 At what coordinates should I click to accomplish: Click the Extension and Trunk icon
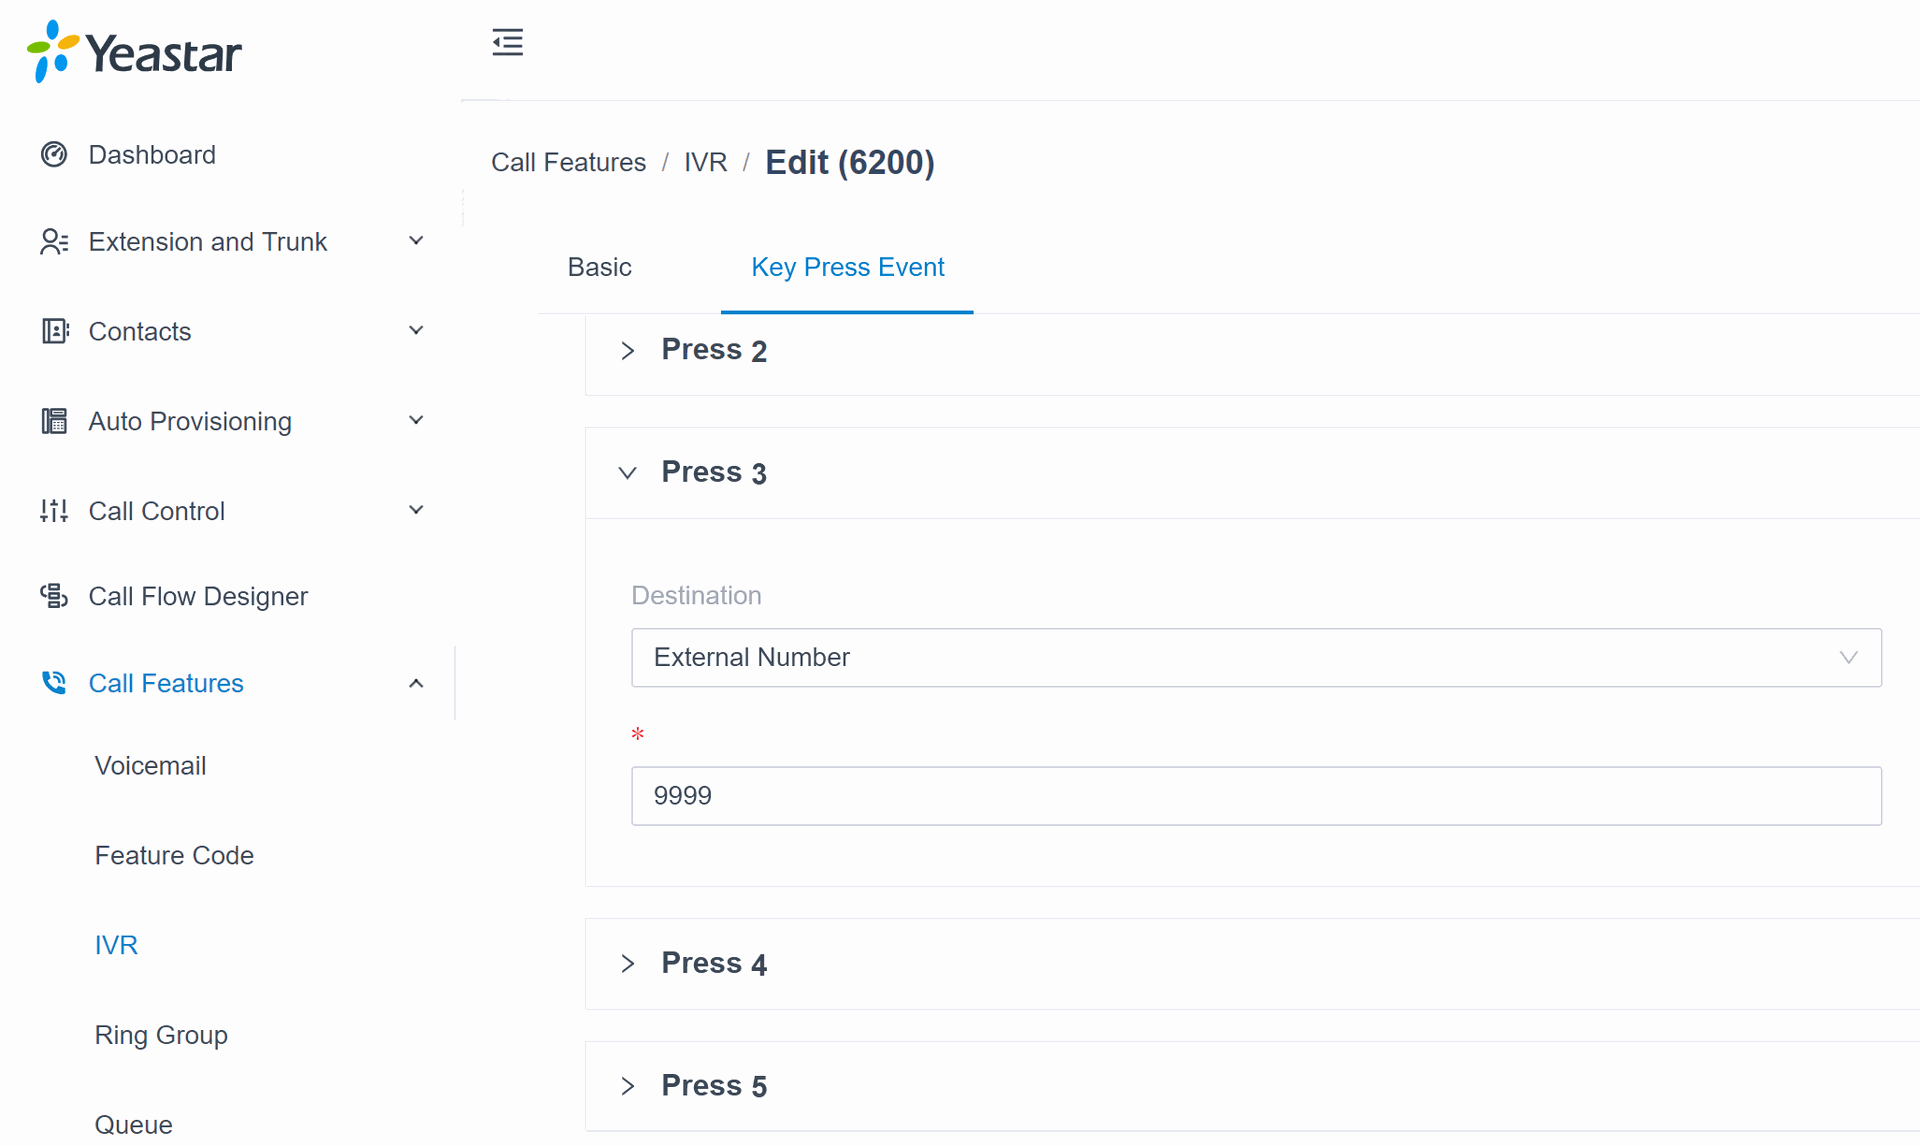tap(54, 241)
